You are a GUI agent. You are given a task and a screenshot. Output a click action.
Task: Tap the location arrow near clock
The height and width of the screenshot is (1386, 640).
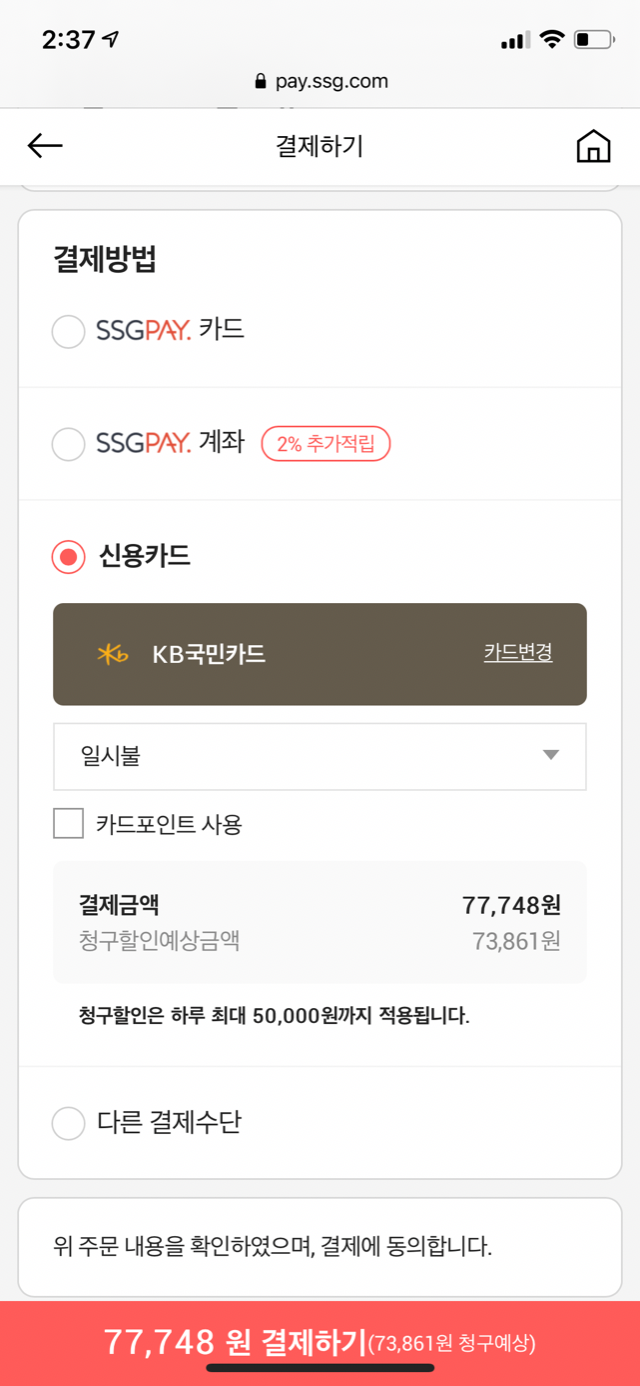[x=111, y=40]
